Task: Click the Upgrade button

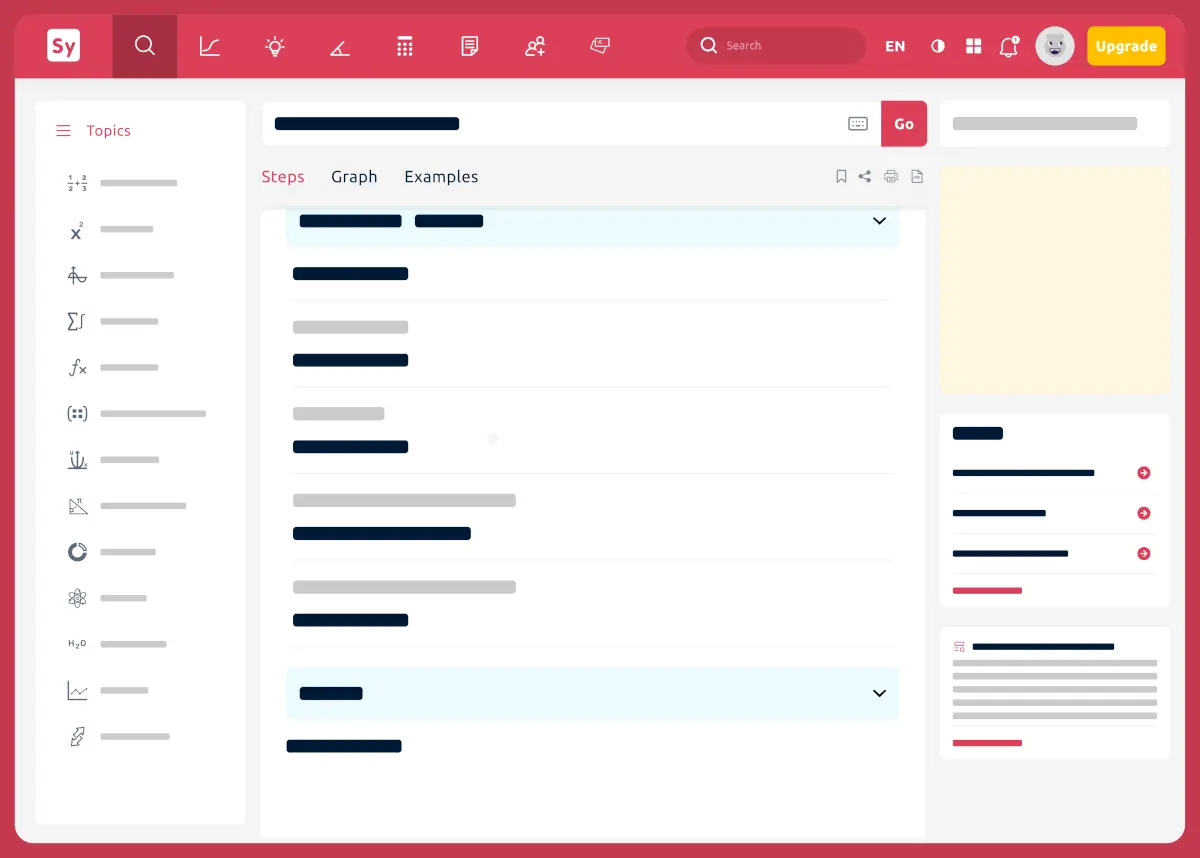Action: [x=1126, y=46]
